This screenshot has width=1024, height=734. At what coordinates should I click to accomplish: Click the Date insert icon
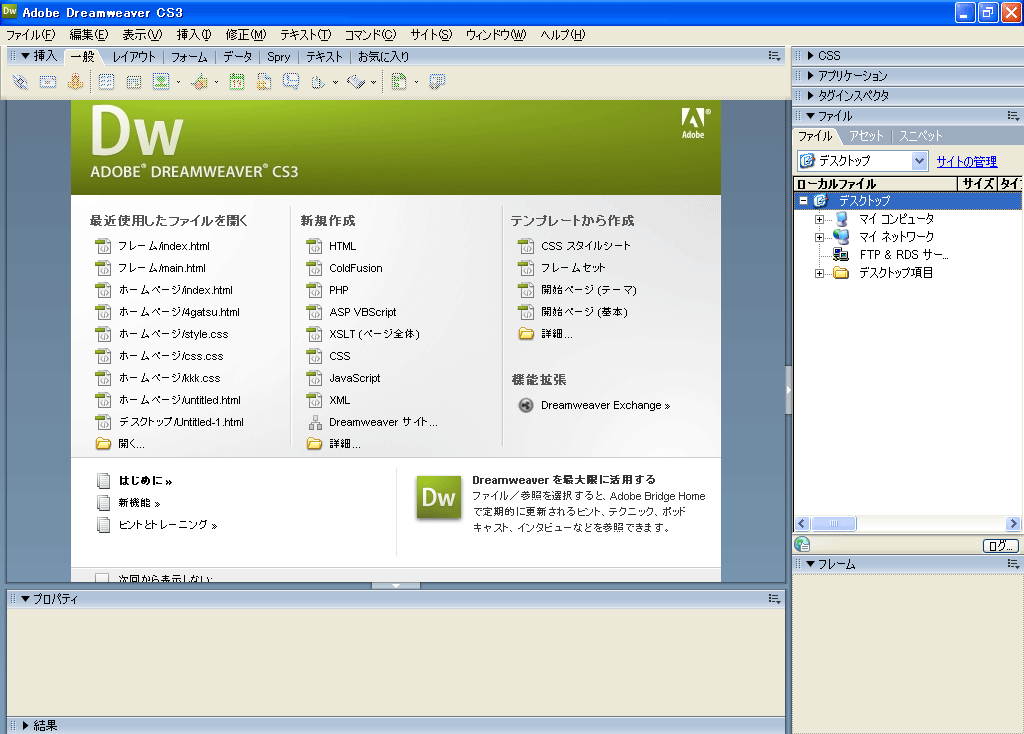pos(237,82)
